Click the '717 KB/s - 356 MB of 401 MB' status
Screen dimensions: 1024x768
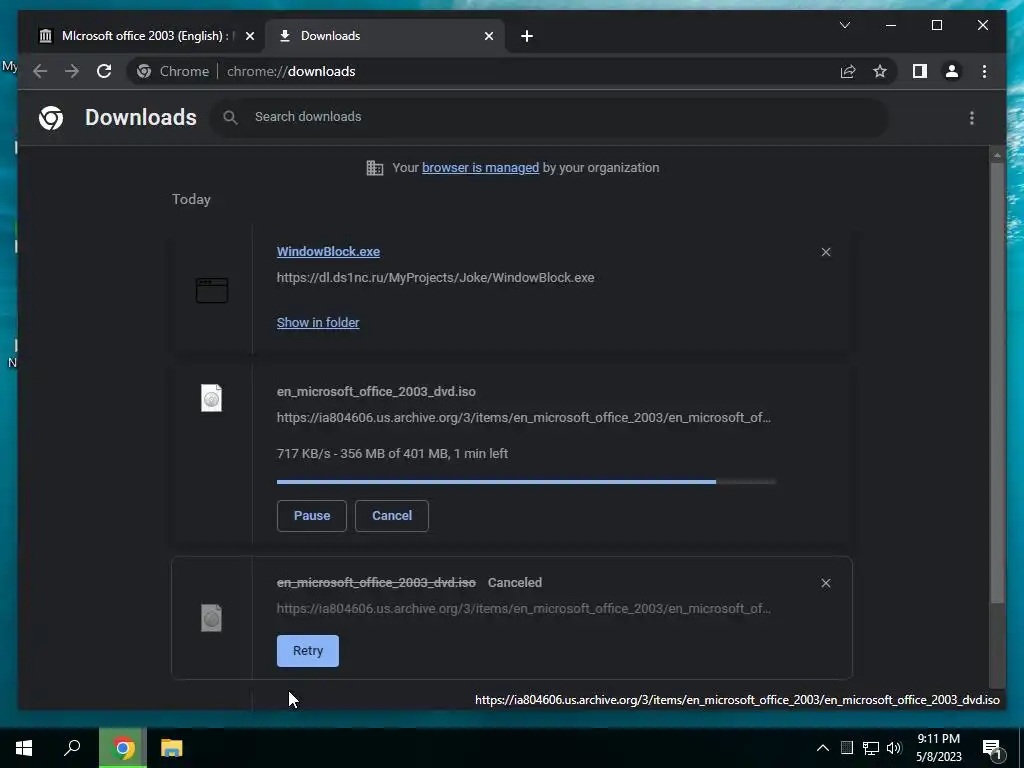(392, 454)
